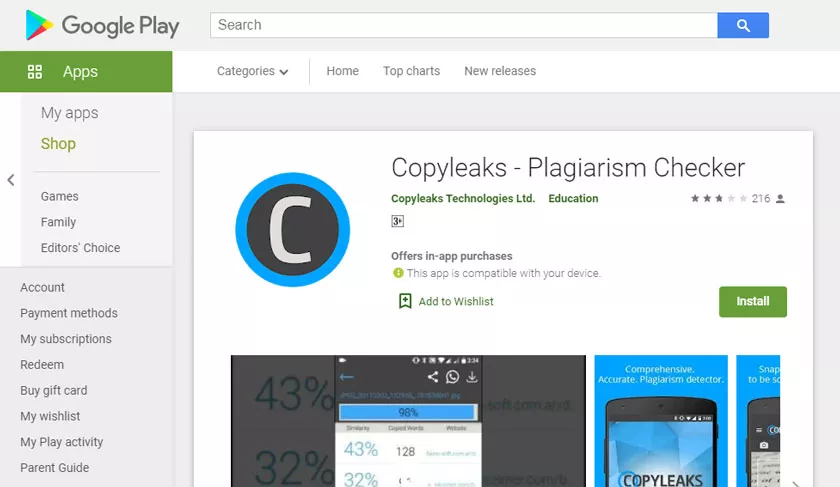Open the Home tab
Image resolution: width=840 pixels, height=487 pixels.
click(343, 71)
